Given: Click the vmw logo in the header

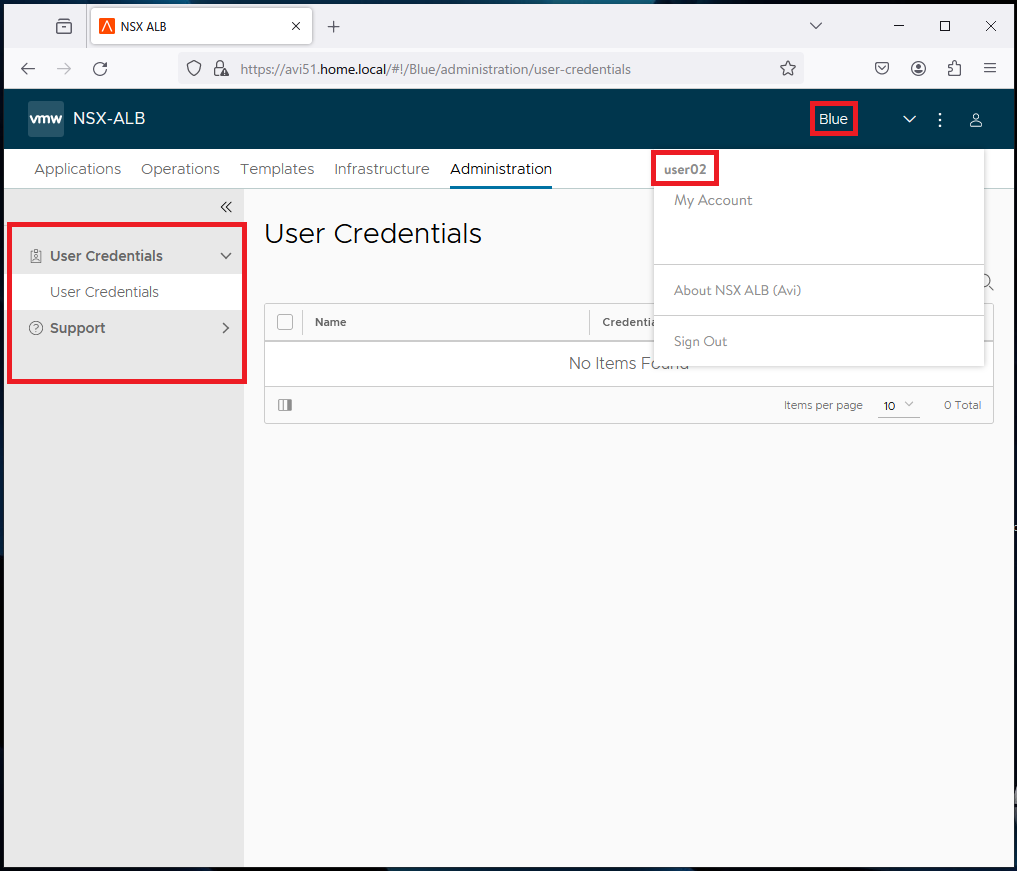Looking at the screenshot, I should tap(46, 119).
